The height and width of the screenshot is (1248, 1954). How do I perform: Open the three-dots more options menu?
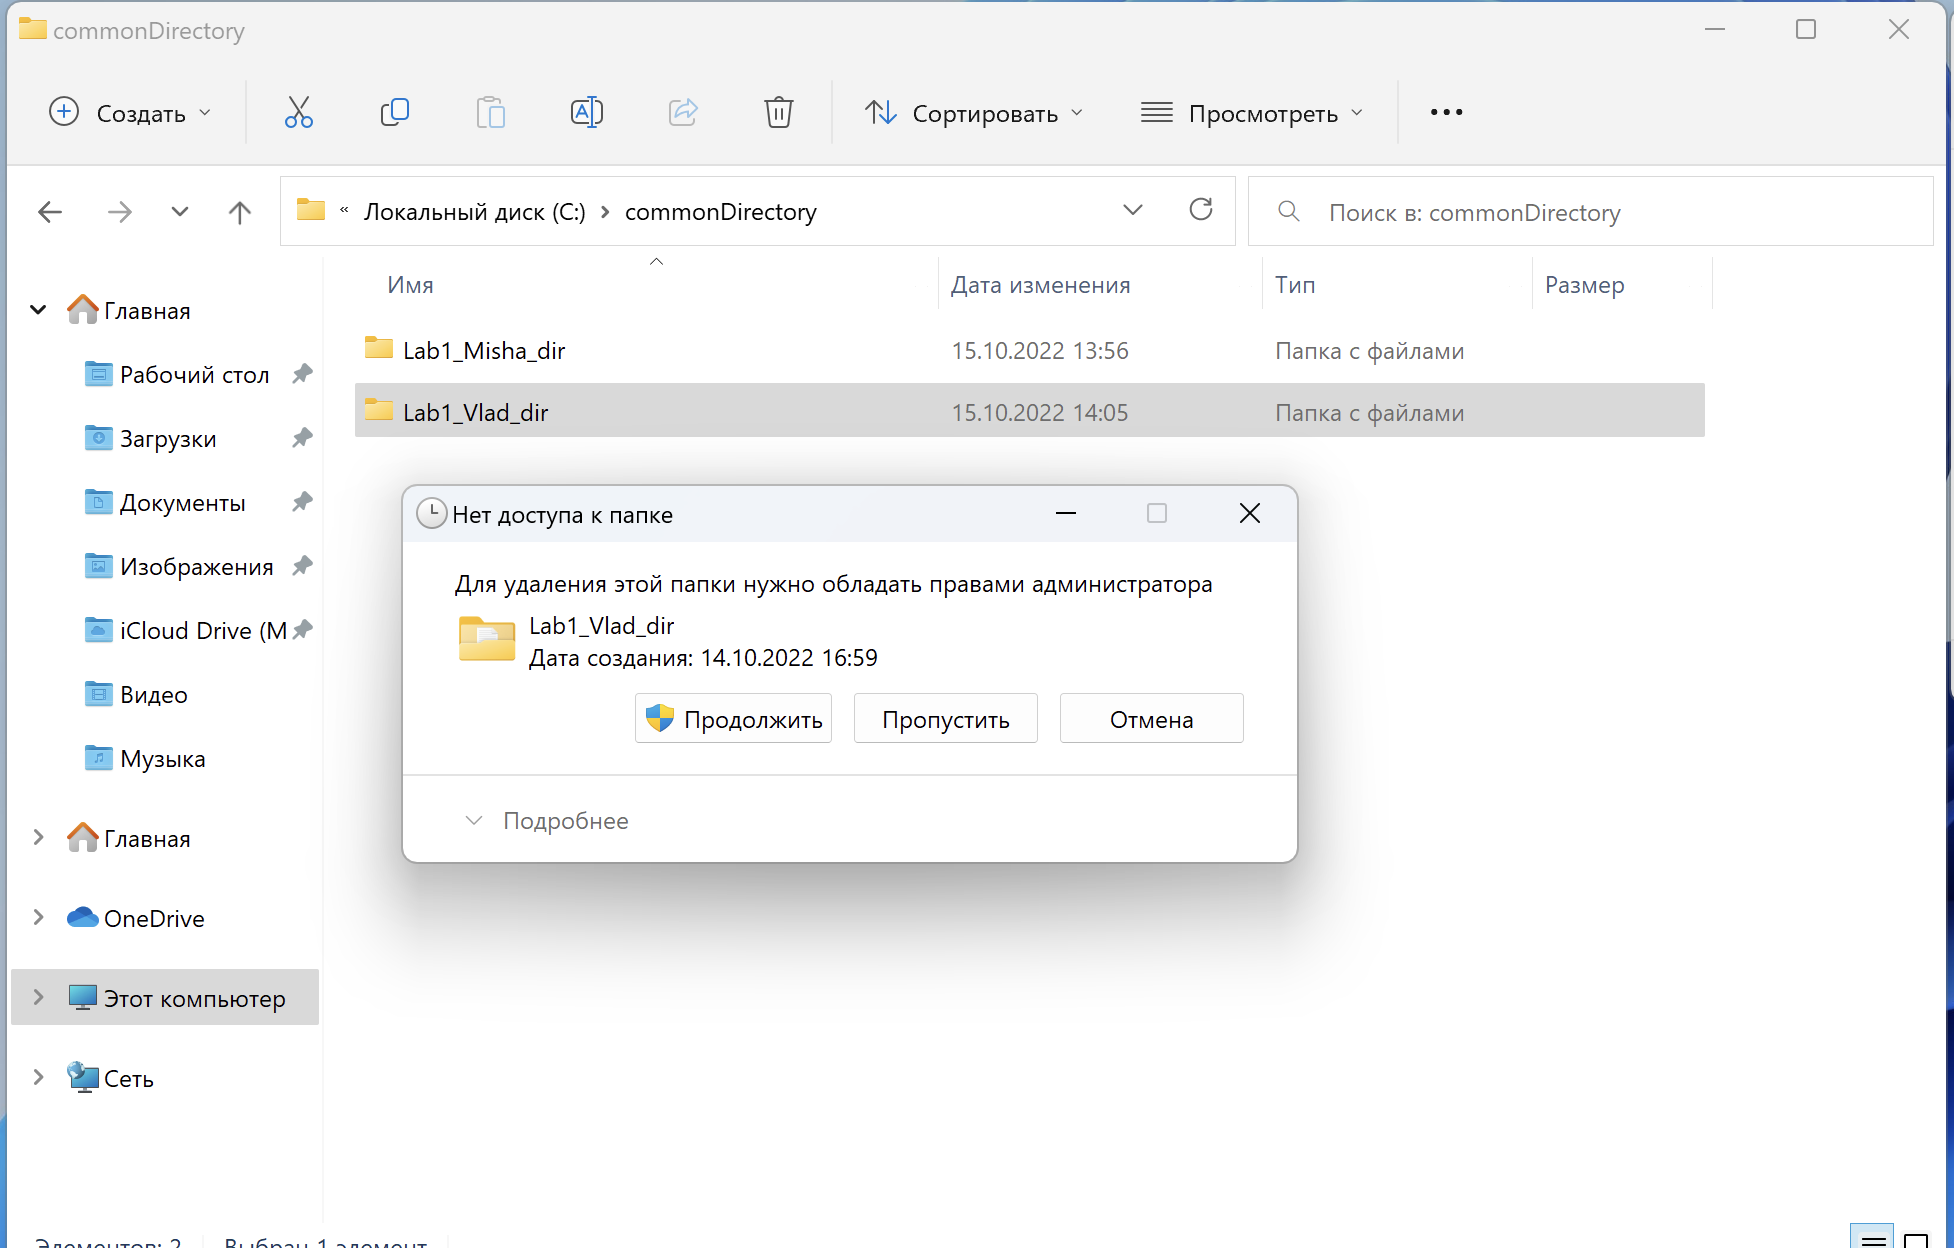1446,112
